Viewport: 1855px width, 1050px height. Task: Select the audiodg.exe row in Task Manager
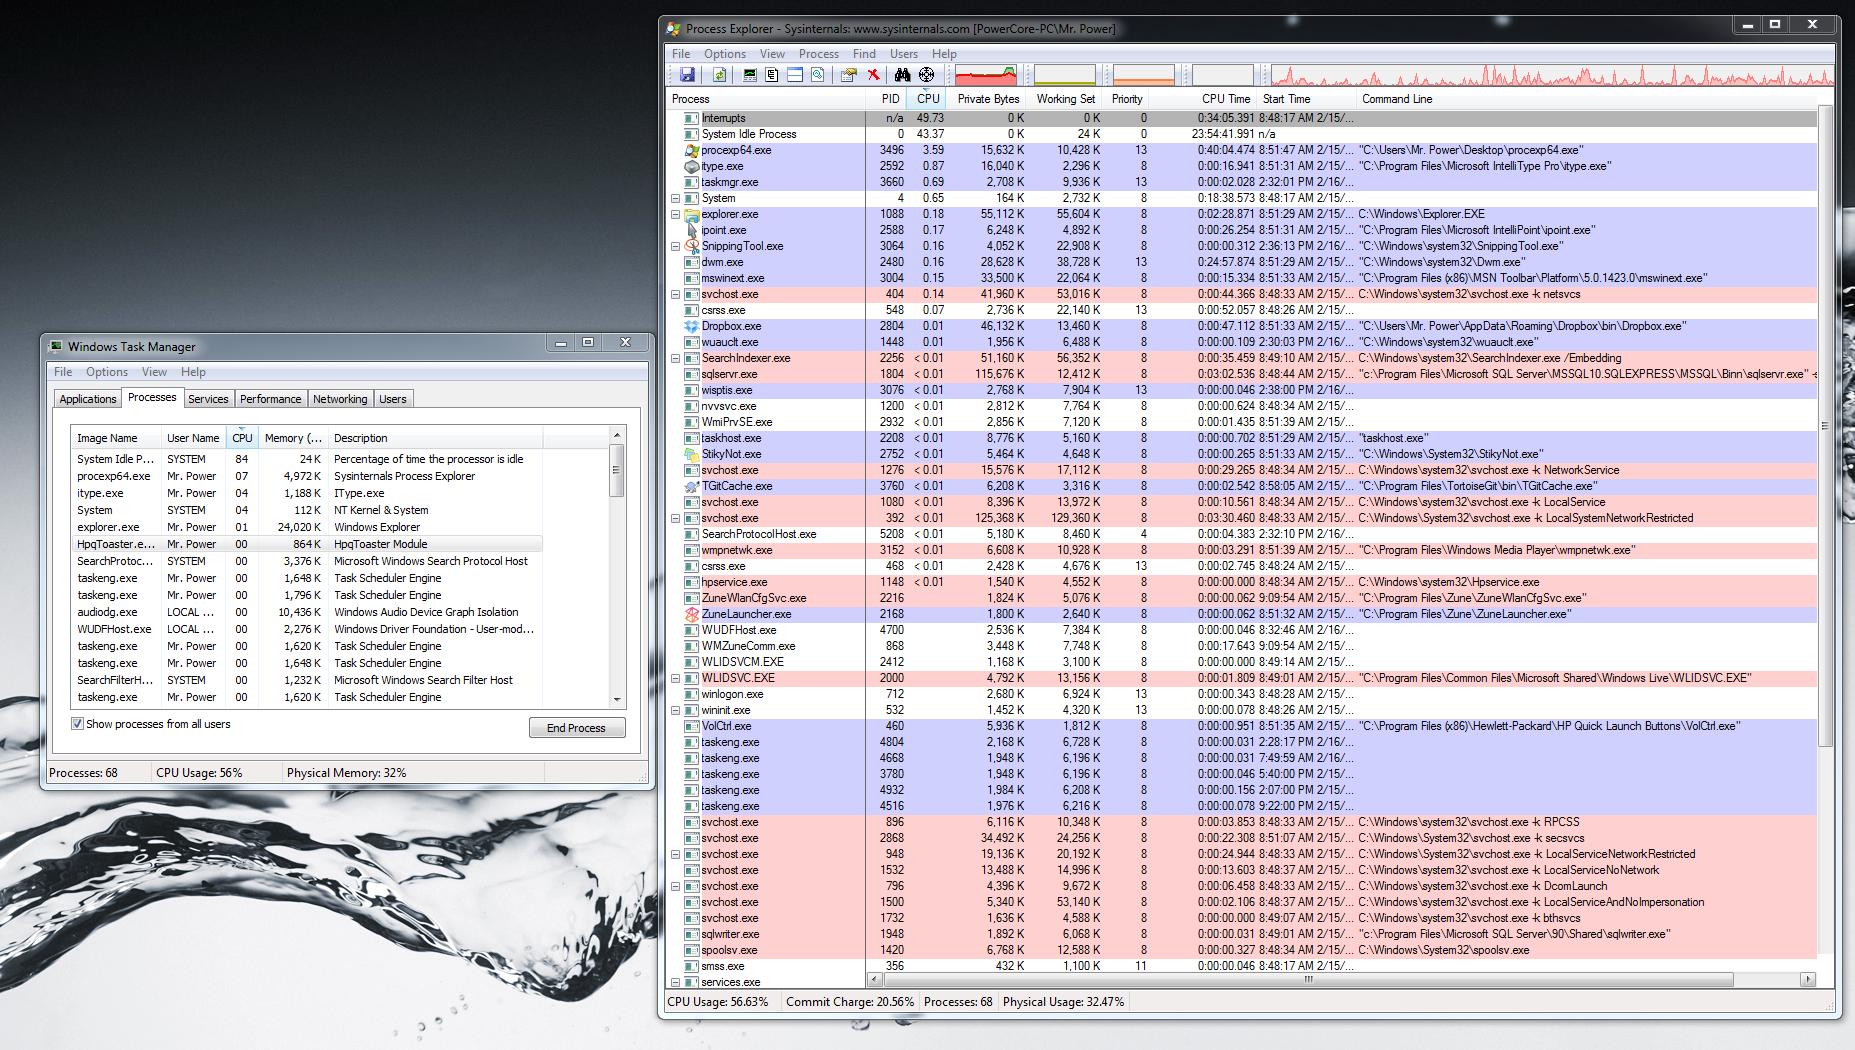pos(307,612)
